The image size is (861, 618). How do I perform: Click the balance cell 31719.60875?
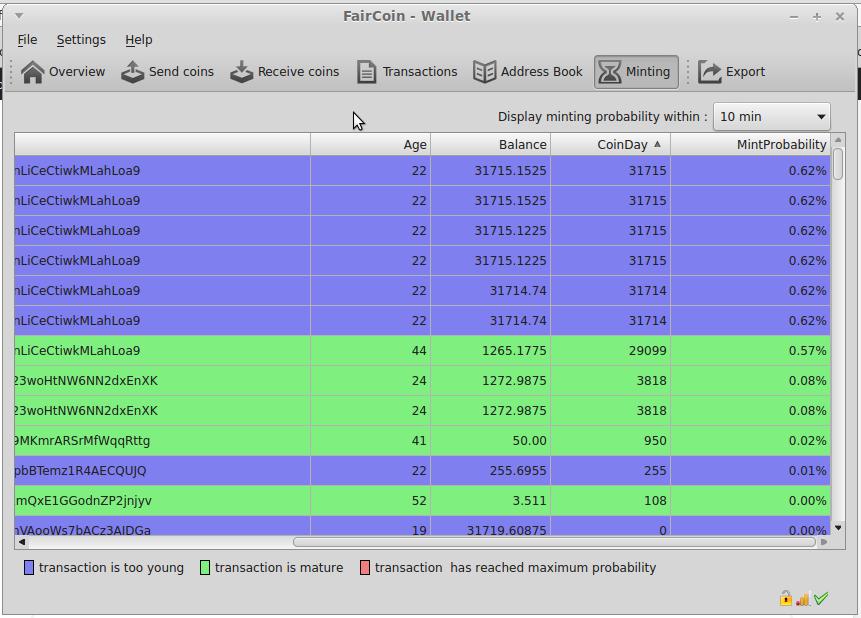click(x=491, y=526)
